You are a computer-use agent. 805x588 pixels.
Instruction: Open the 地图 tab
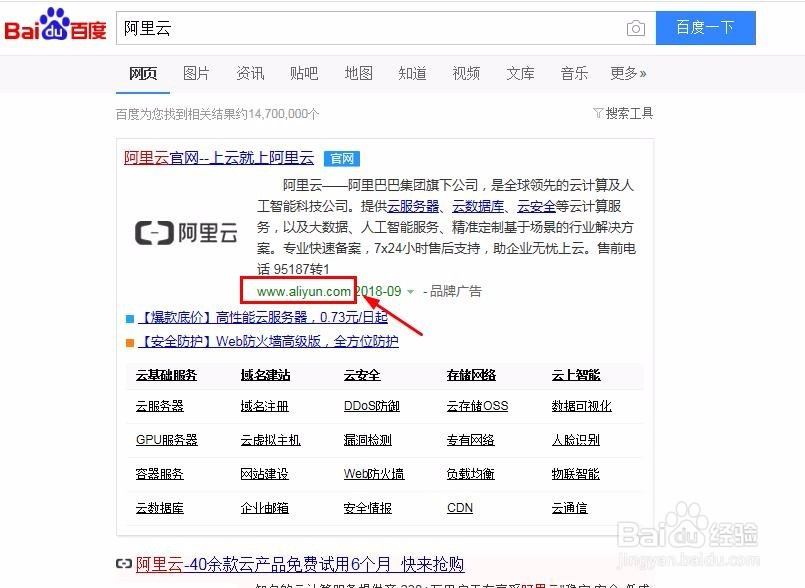358,73
